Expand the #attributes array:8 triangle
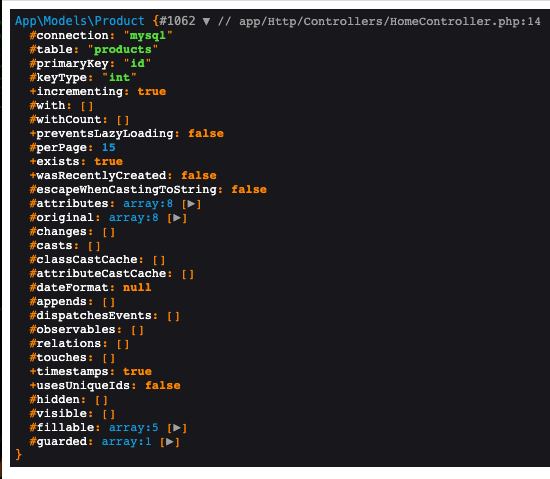The image size is (550, 479). (x=191, y=204)
